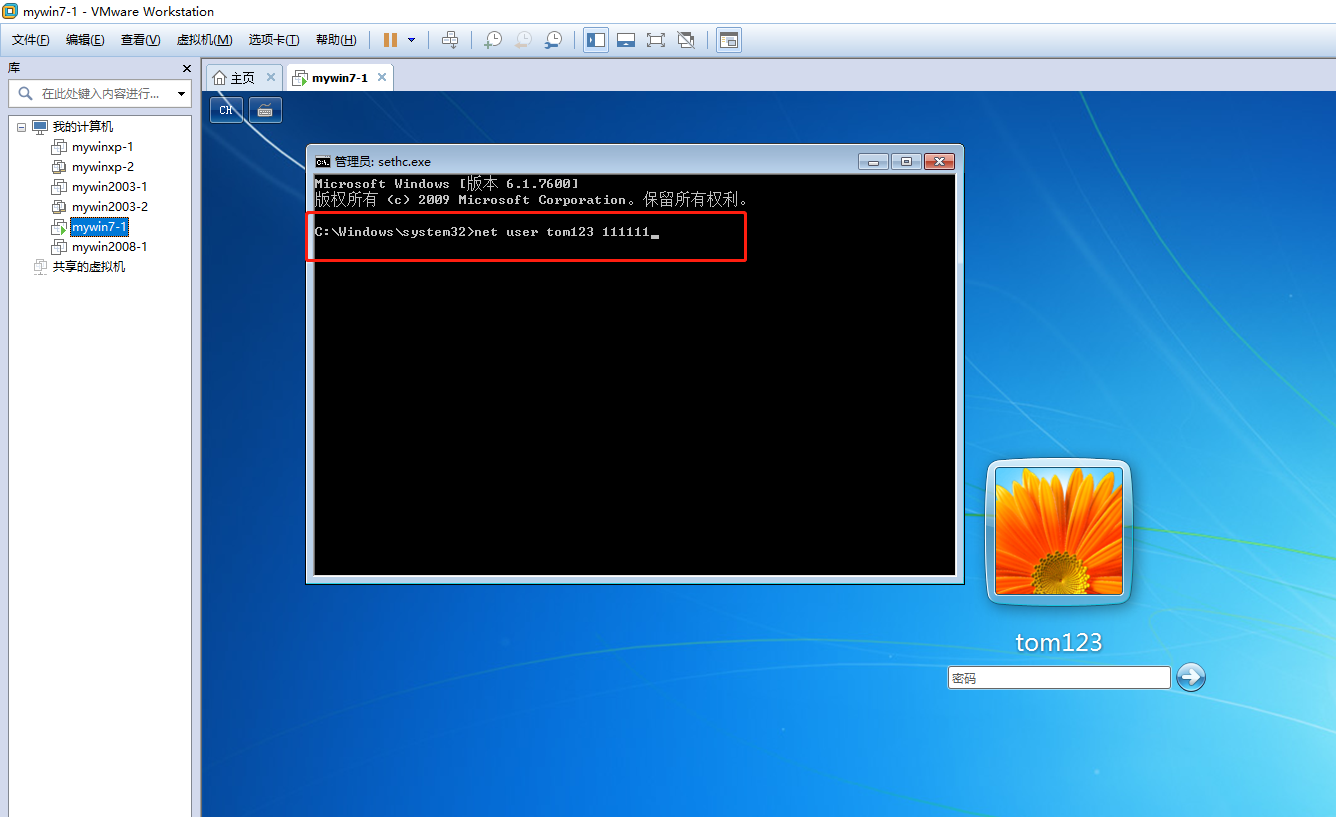Click the tom123 username label

coord(1059,642)
